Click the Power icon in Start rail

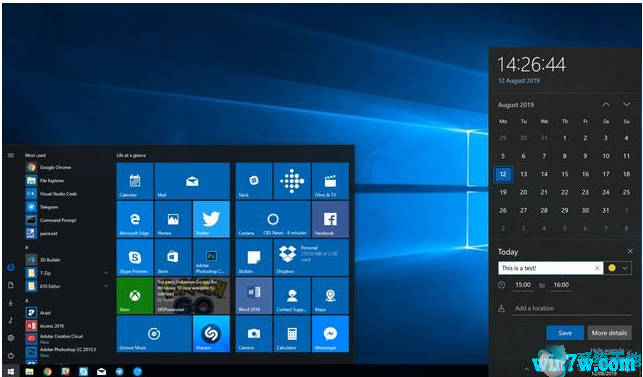11,356
